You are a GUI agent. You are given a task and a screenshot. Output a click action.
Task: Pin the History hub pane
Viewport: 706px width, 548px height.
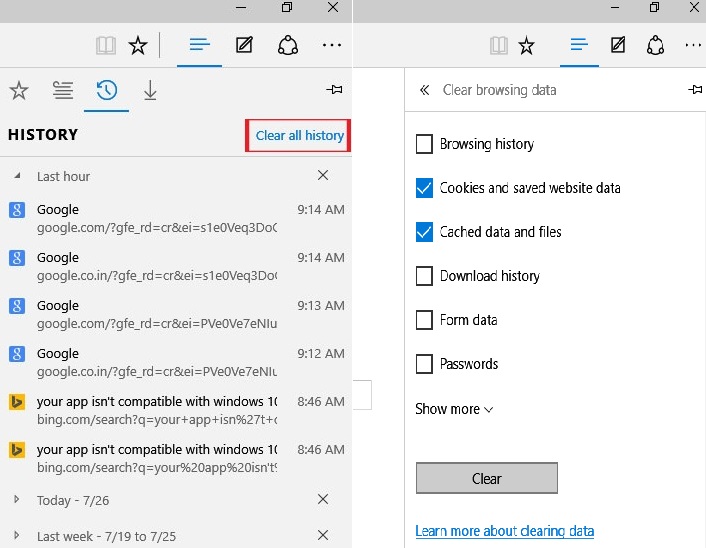coord(334,90)
